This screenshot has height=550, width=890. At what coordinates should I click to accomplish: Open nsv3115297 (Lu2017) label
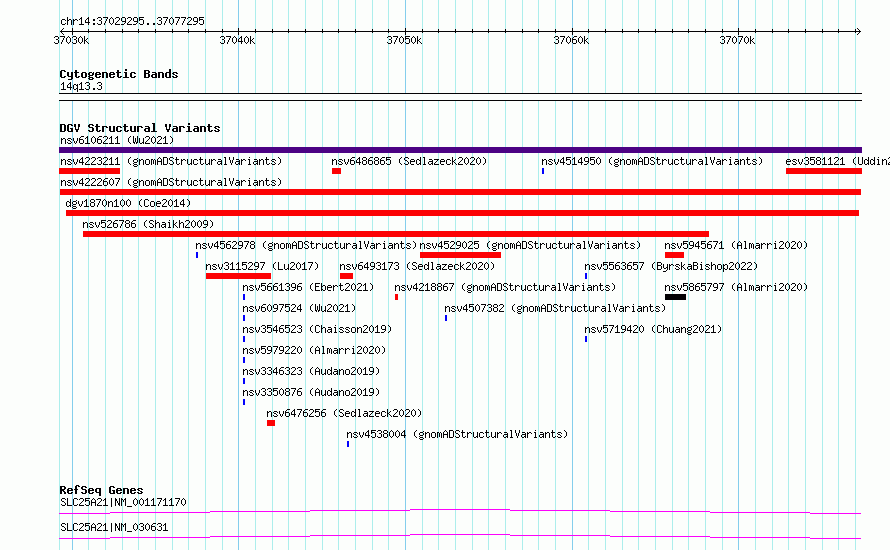tap(262, 266)
